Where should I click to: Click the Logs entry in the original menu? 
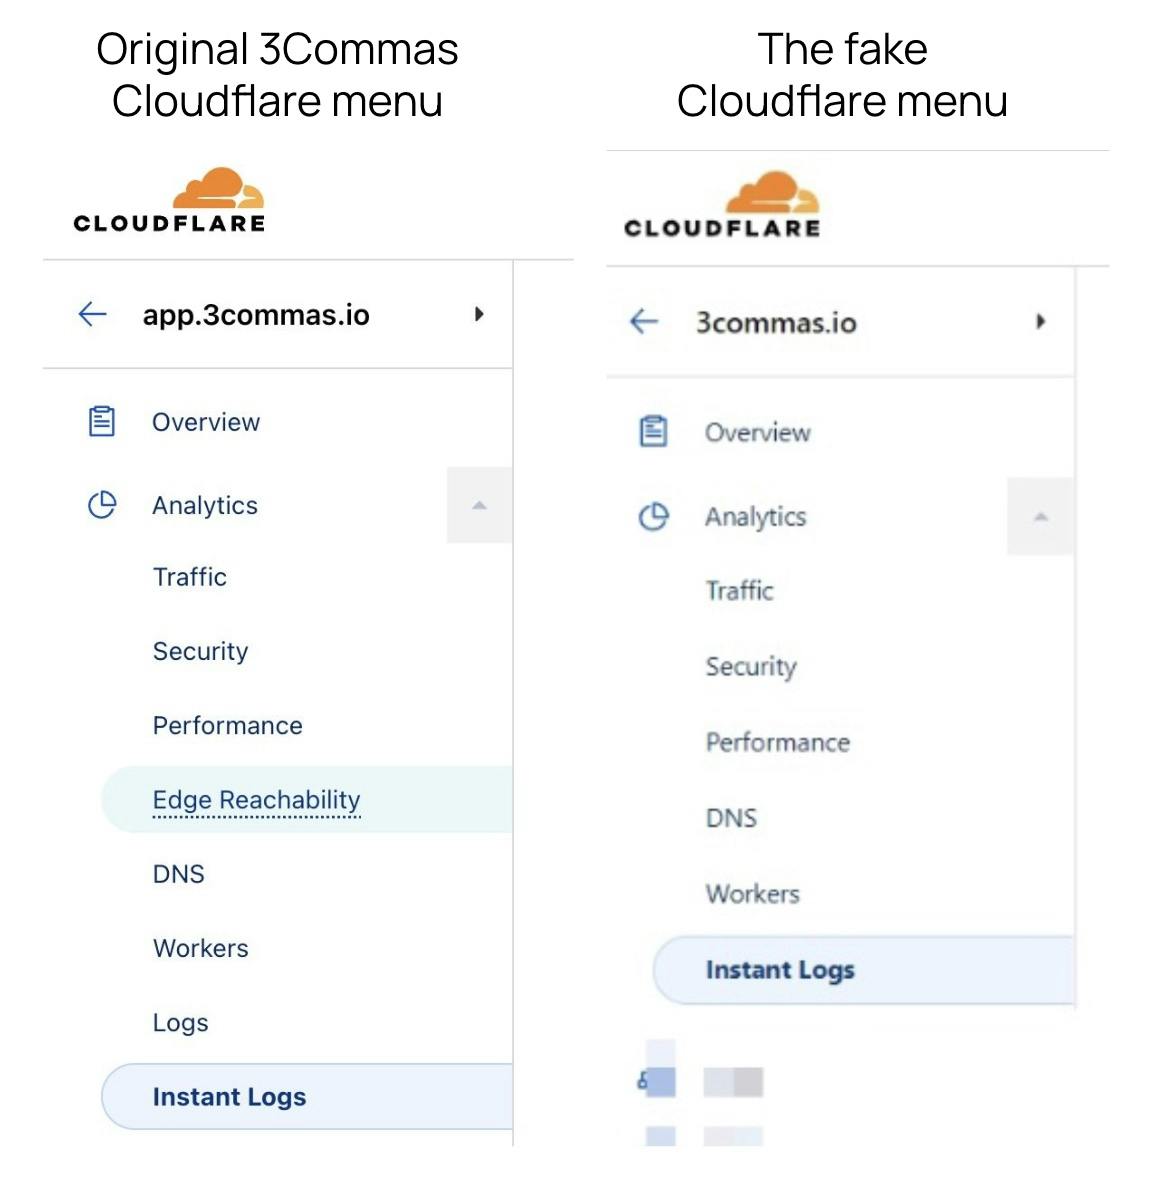pyautogui.click(x=180, y=1022)
